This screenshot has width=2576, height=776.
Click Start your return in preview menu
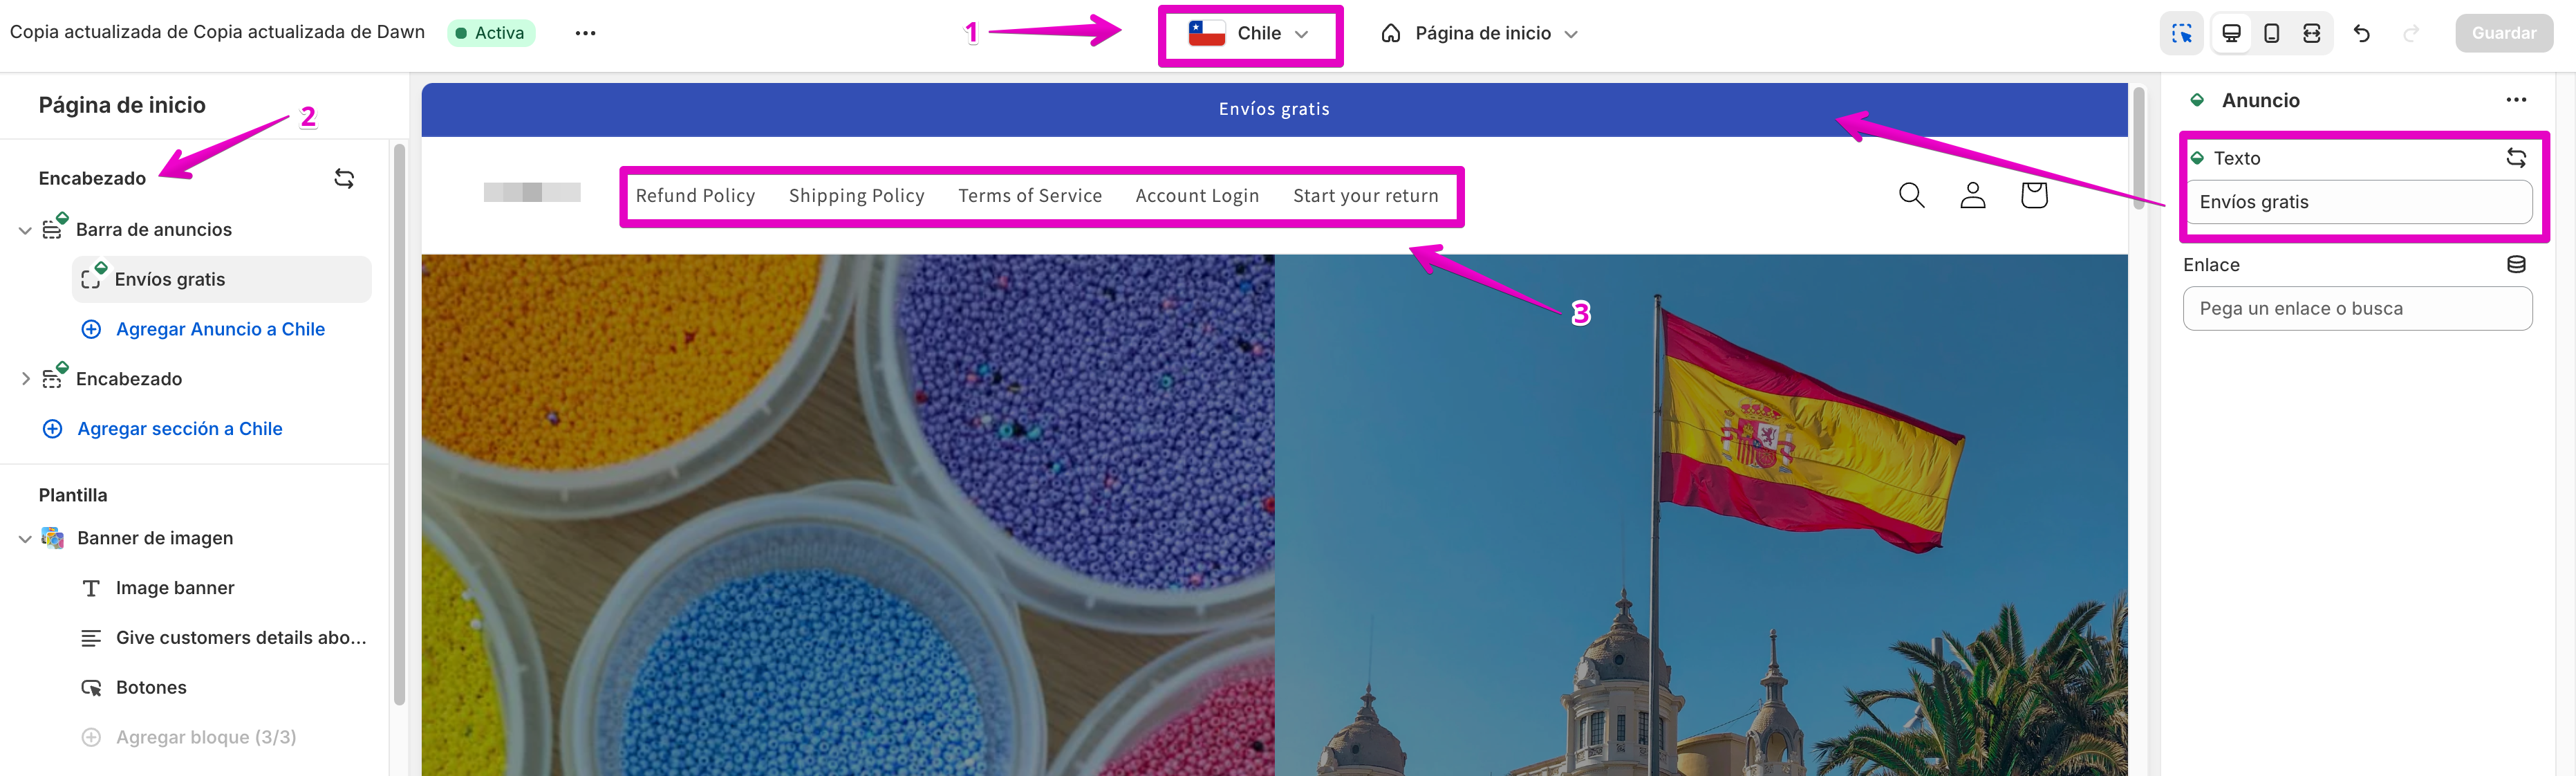(1365, 196)
